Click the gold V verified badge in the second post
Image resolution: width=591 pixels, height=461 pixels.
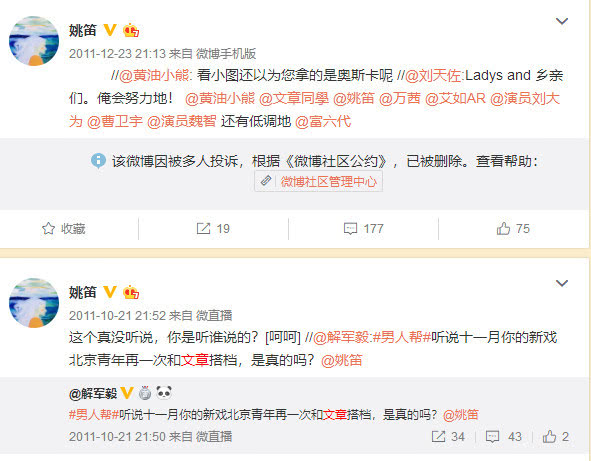pos(110,292)
